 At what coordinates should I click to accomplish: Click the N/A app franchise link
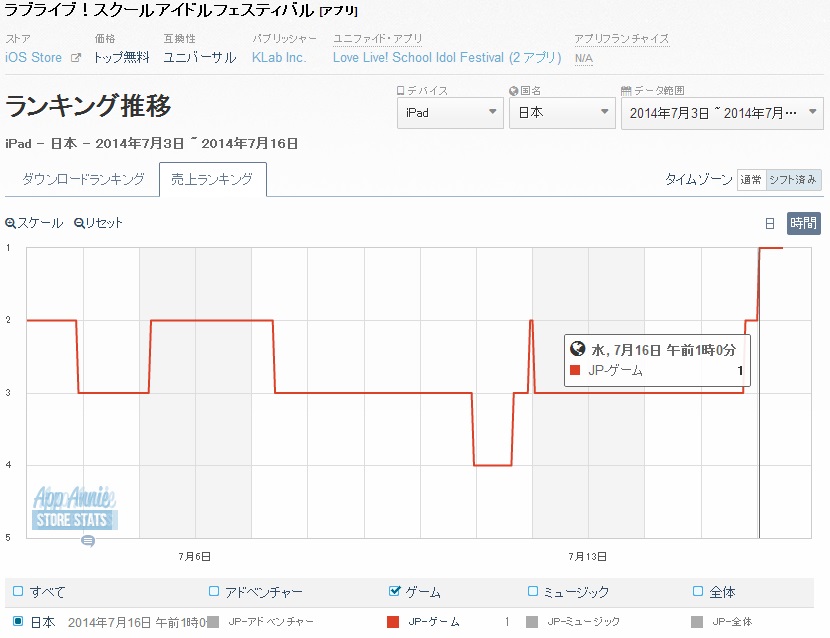(x=584, y=58)
